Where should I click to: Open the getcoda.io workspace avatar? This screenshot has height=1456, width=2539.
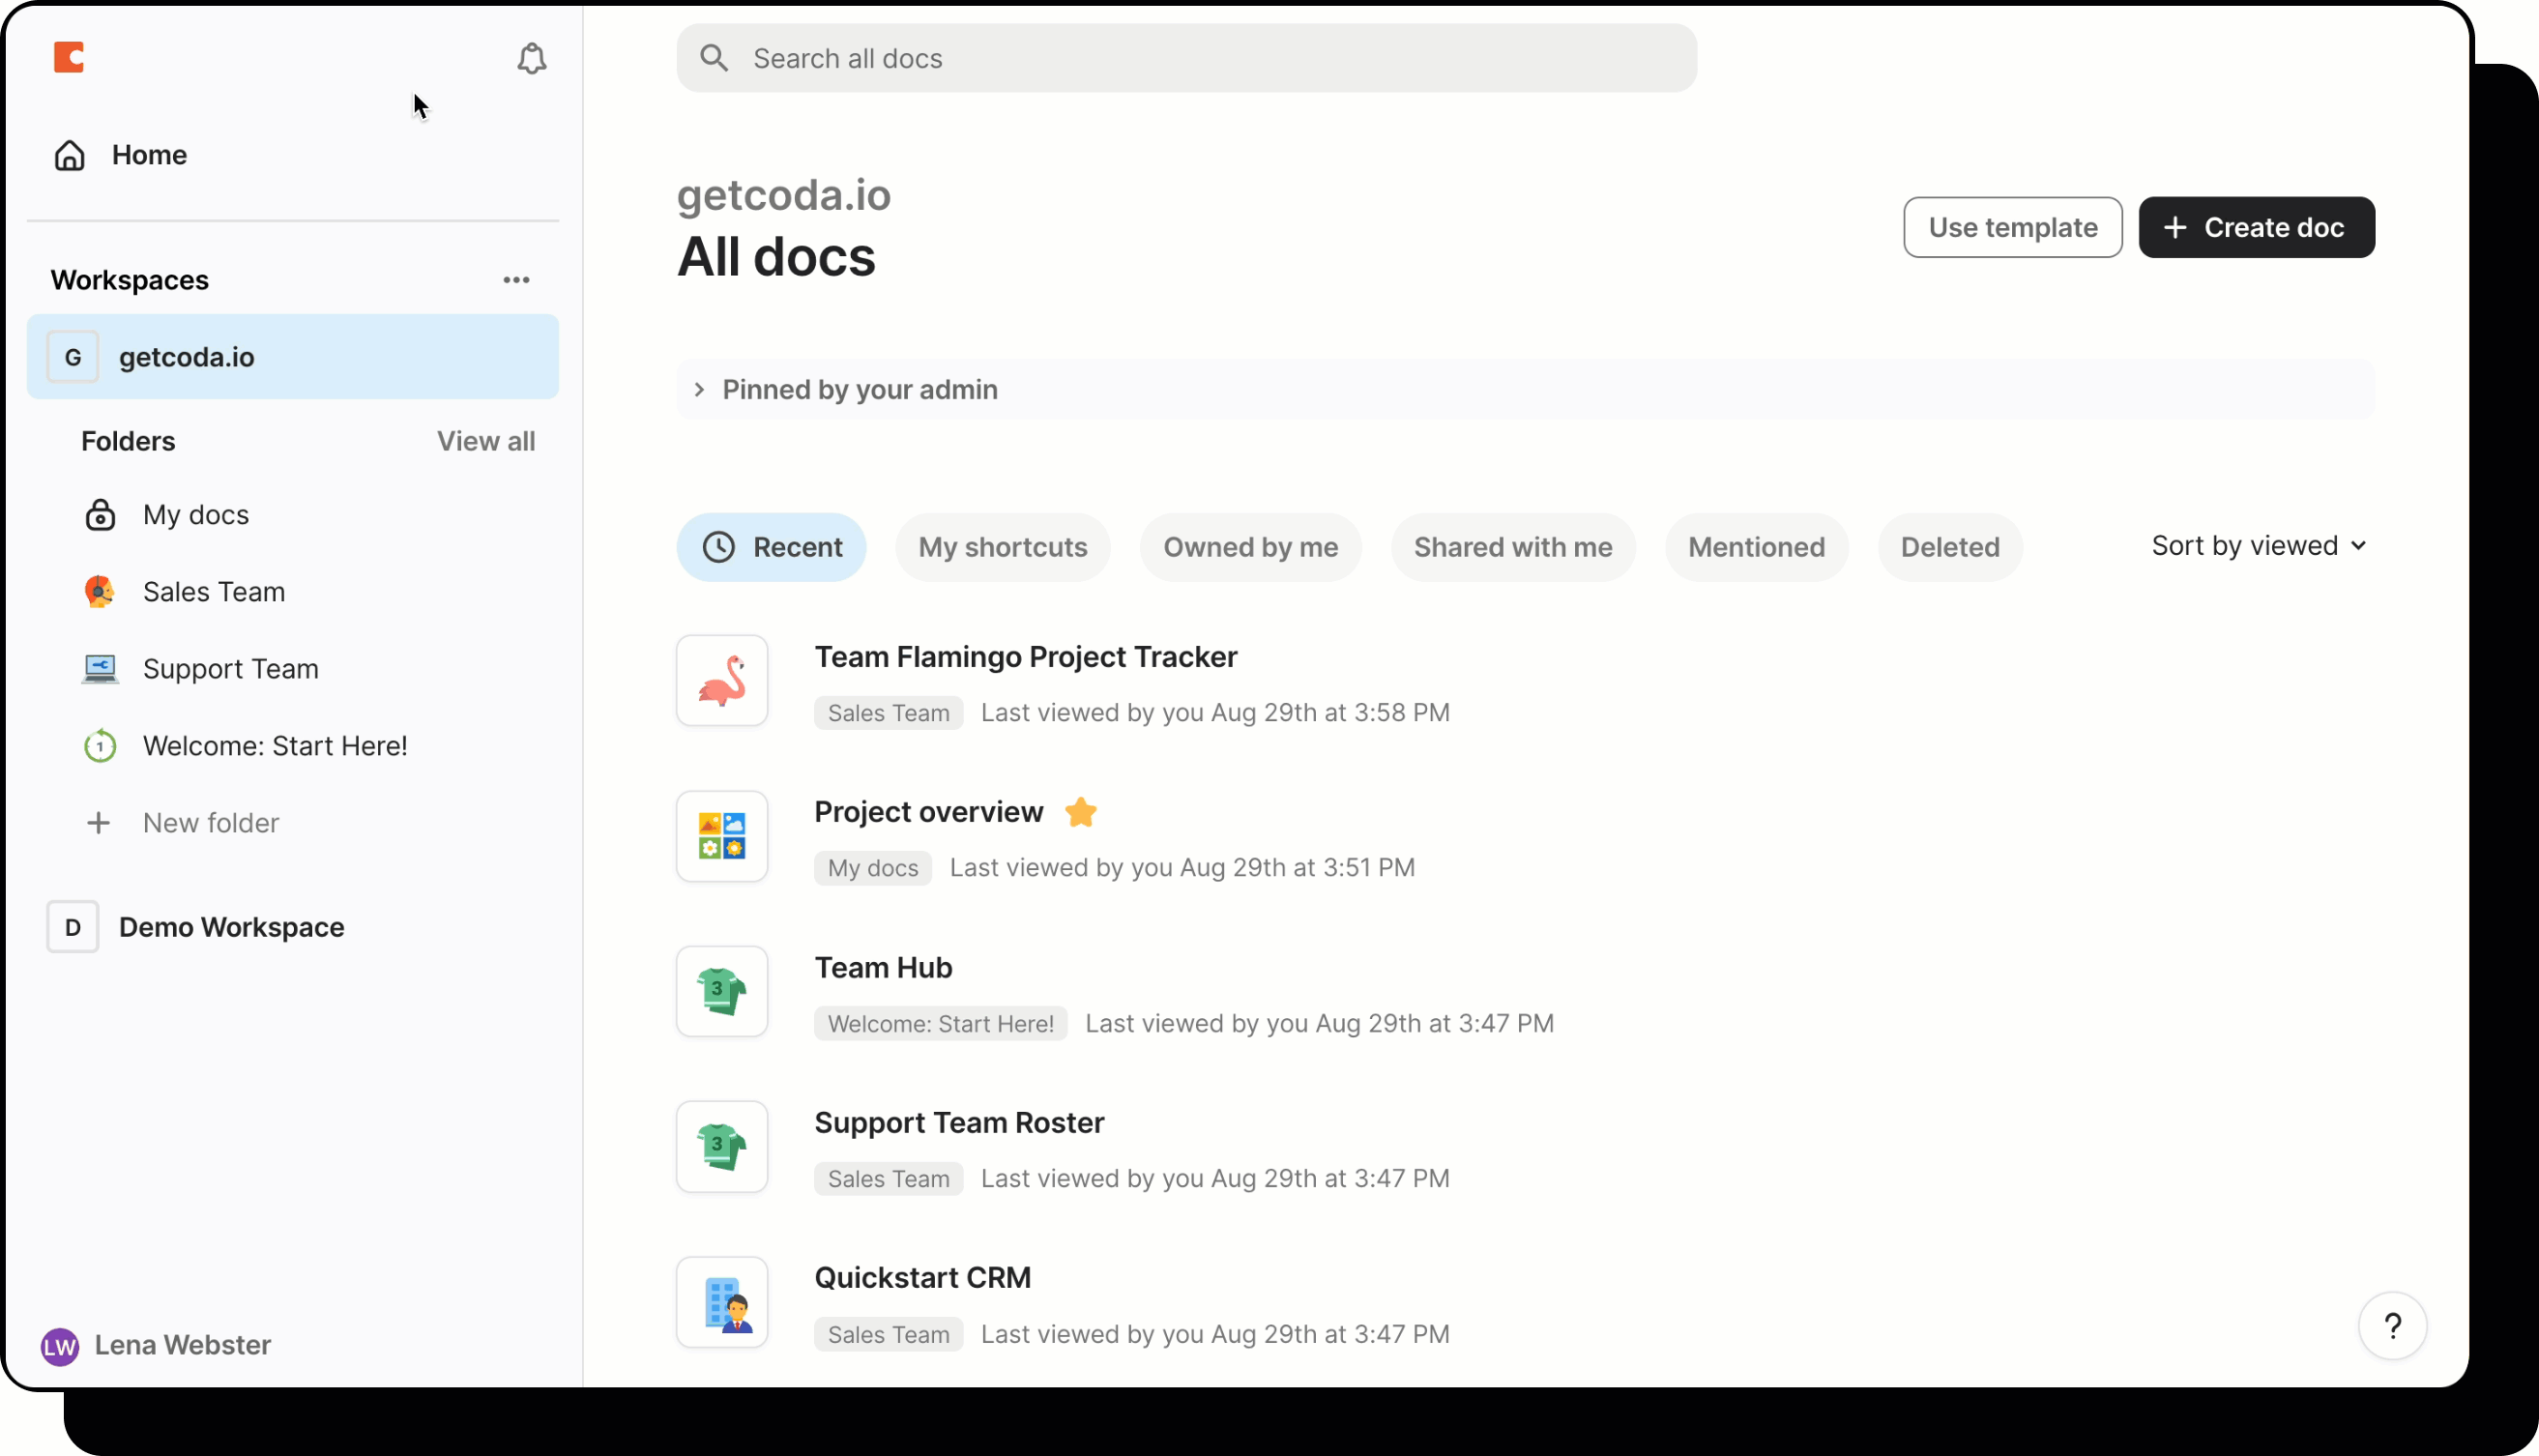coord(73,356)
